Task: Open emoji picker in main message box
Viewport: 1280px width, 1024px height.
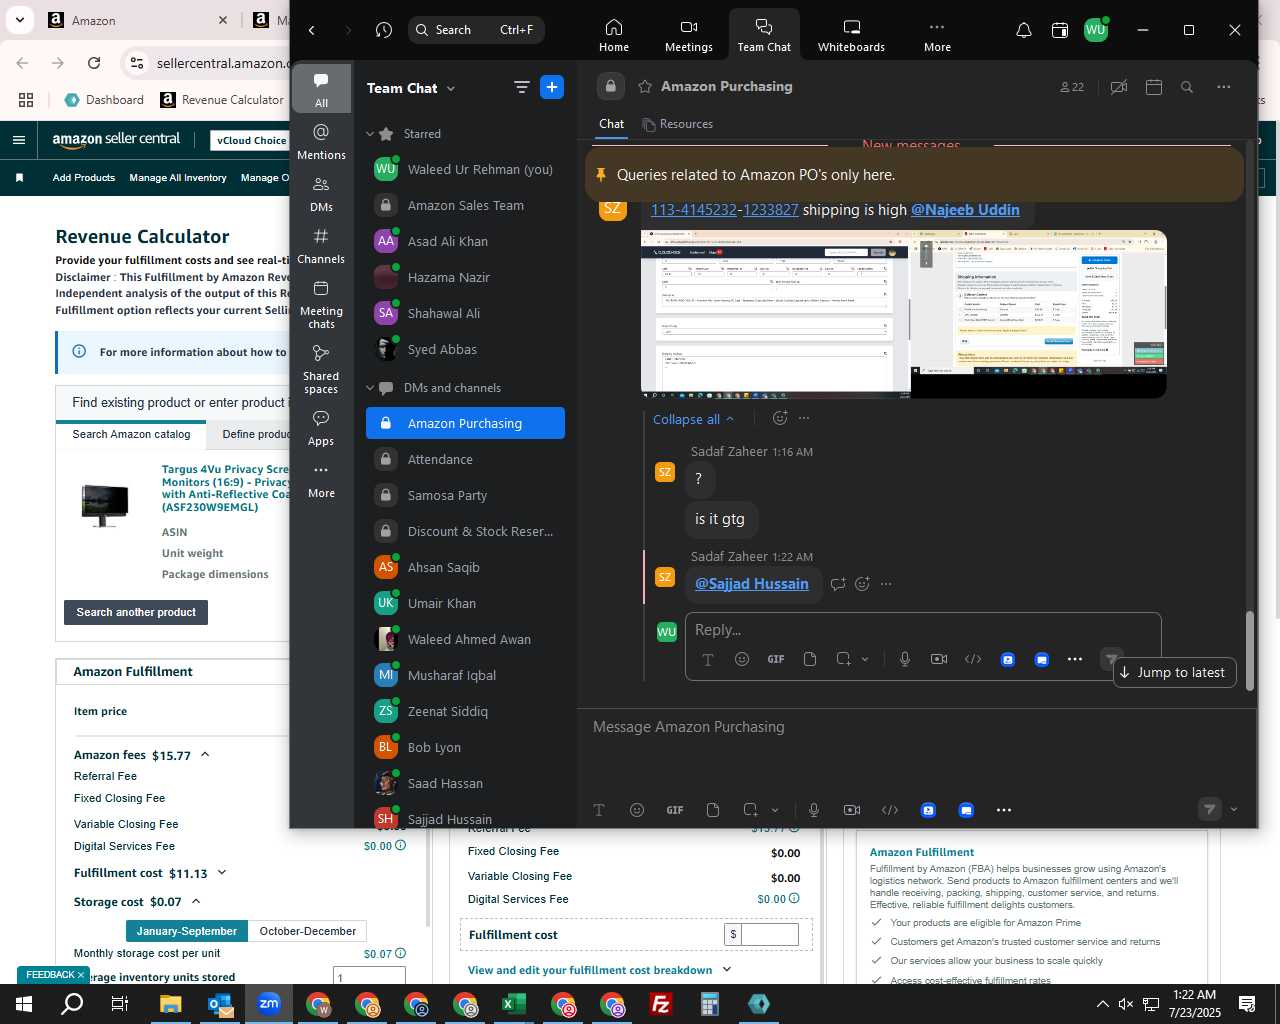Action: pos(637,810)
